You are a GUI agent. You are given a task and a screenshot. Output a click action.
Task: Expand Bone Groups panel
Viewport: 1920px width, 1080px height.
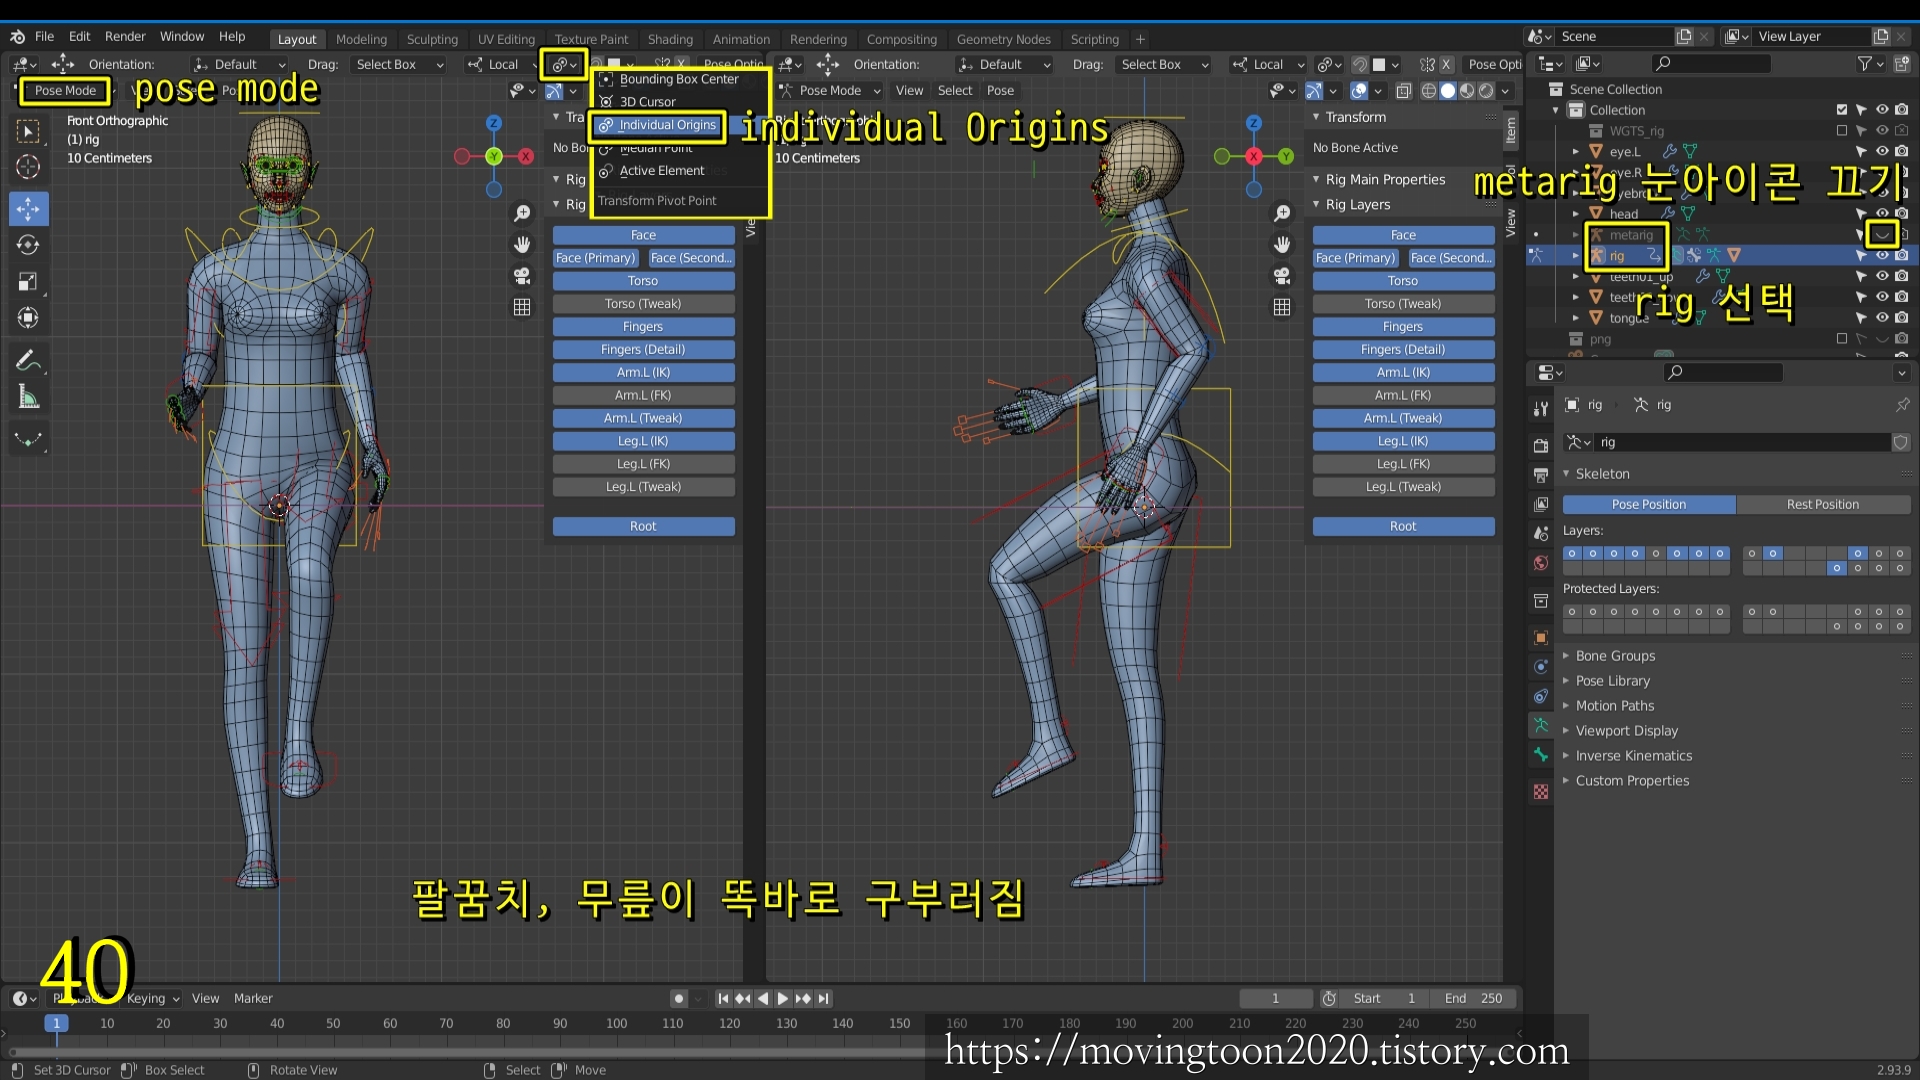coord(1615,656)
